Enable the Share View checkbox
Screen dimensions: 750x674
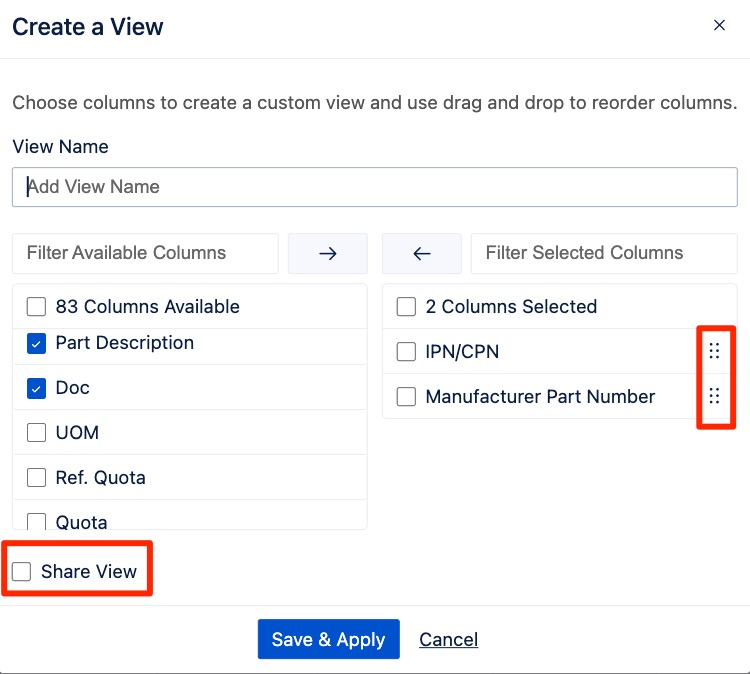click(x=22, y=572)
